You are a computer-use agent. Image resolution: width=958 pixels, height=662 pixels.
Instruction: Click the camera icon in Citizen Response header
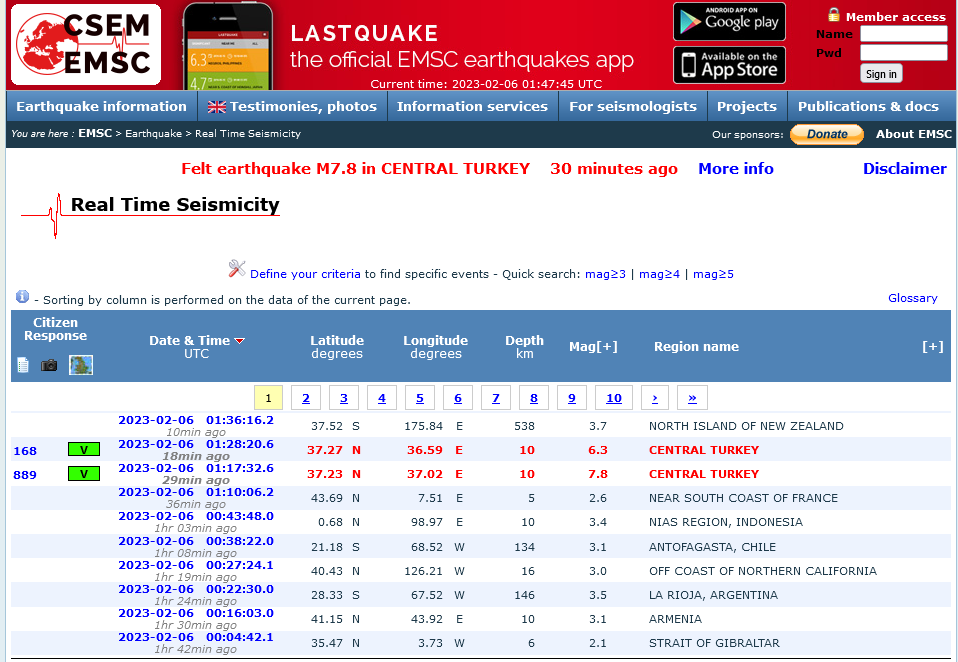pyautogui.click(x=49, y=365)
